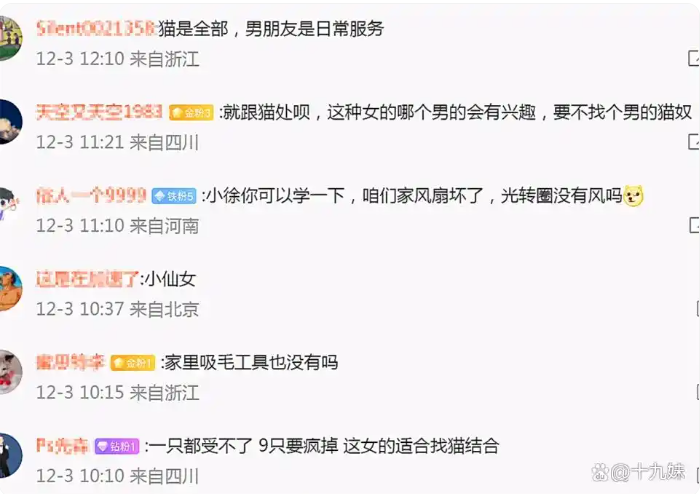This screenshot has height=494, width=700.
Task: Click avatar next to 一只都受不了 comment
Action: click(10, 455)
